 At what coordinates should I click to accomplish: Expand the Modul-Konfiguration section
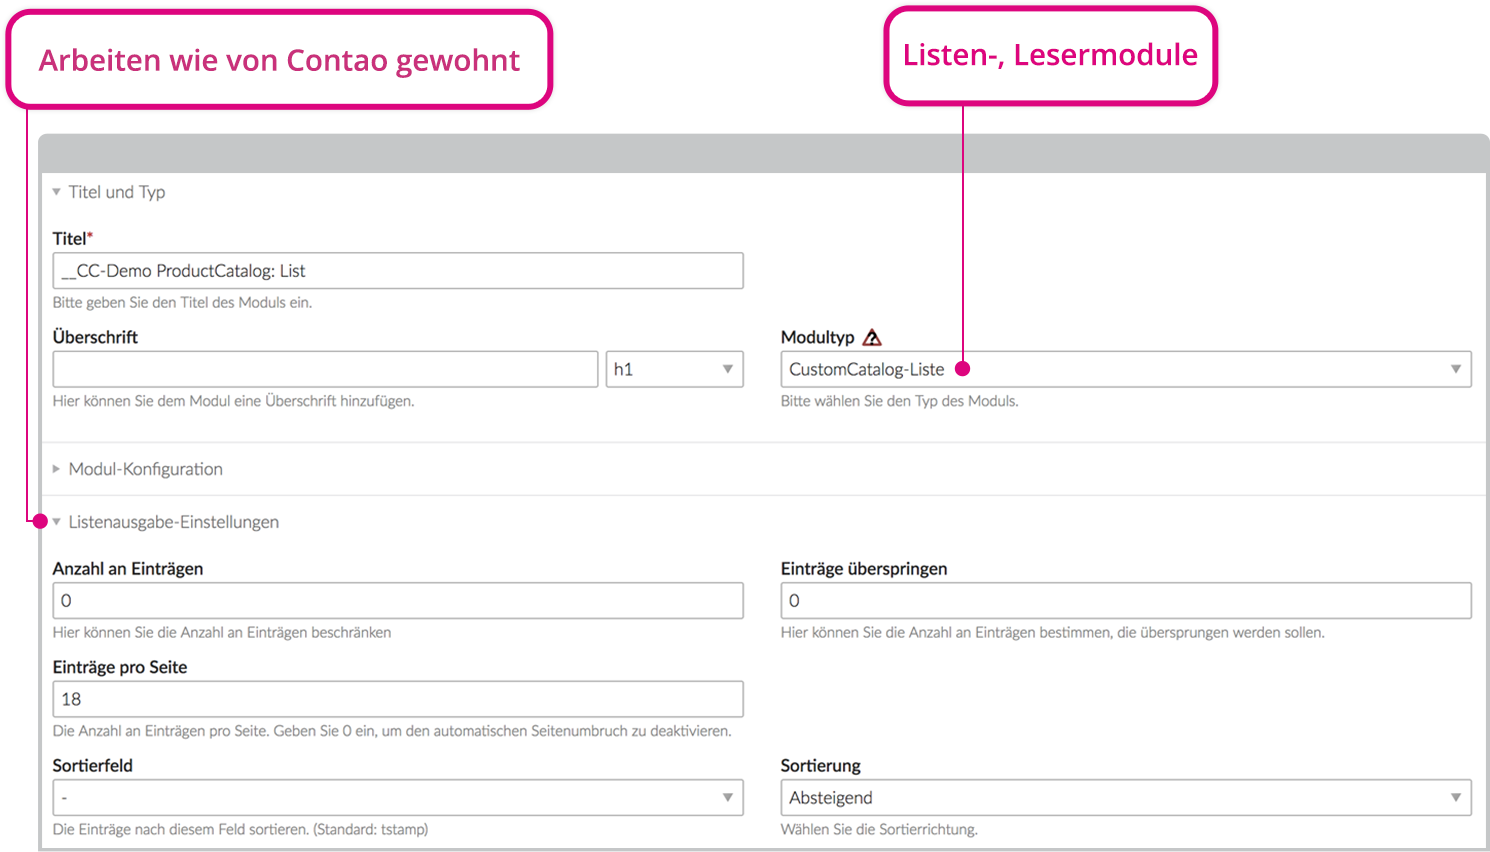click(138, 469)
